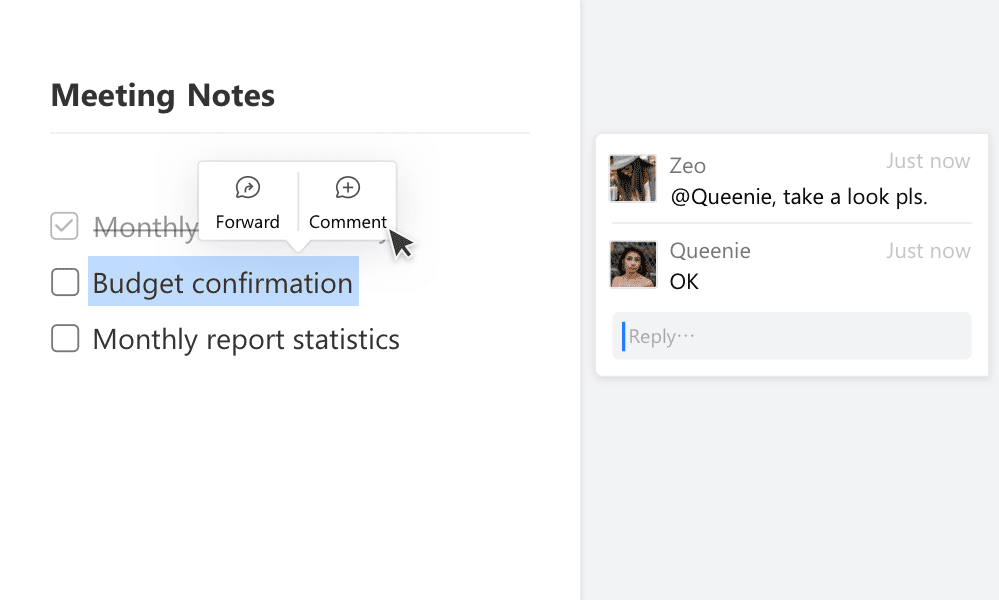Screen dimensions: 999x600
Task: Click the highlighted Budget confirmation text
Action: click(x=223, y=282)
